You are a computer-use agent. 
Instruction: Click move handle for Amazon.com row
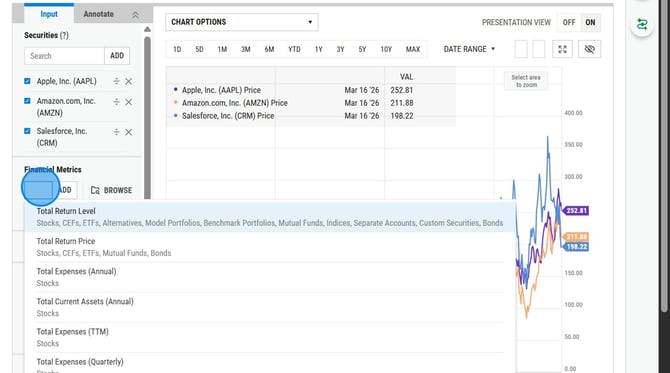tap(116, 102)
